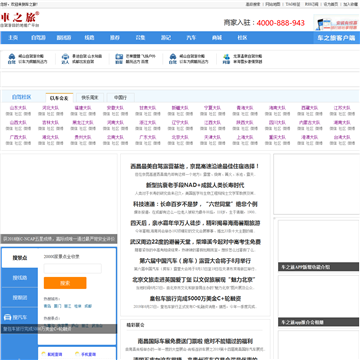Open 汽车 in the navigation bar

191,38
